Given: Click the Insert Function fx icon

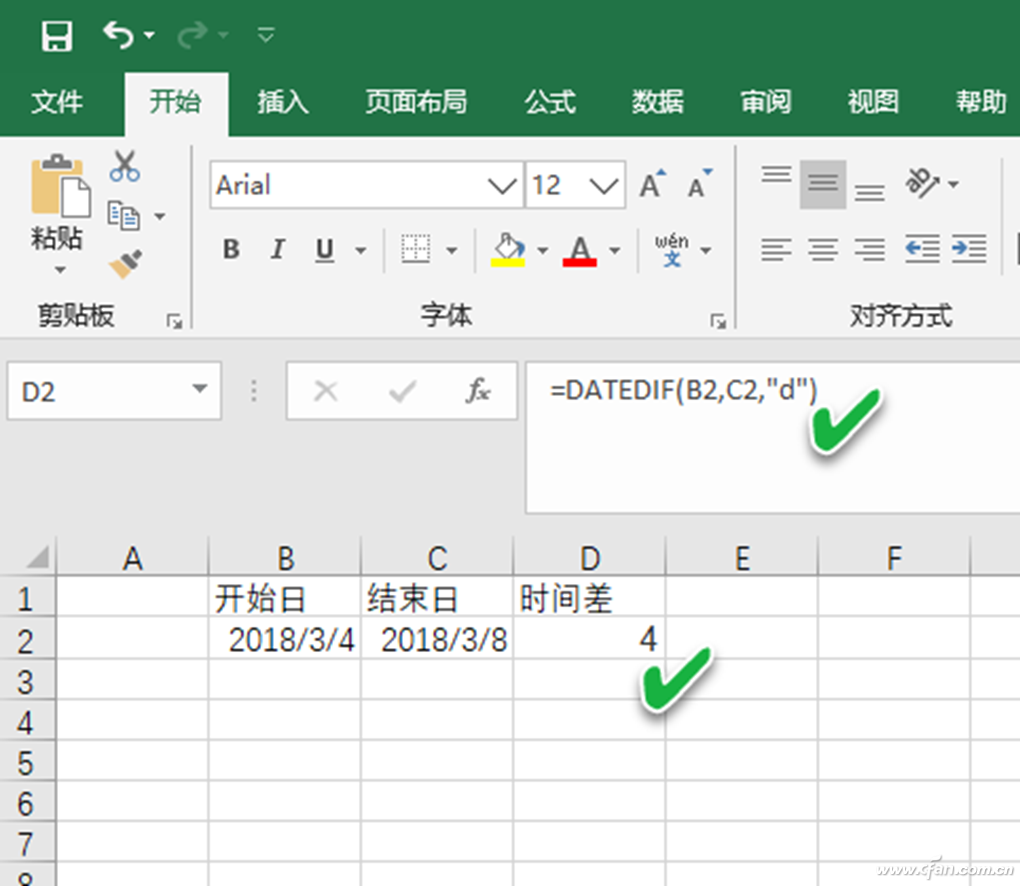Looking at the screenshot, I should (478, 391).
